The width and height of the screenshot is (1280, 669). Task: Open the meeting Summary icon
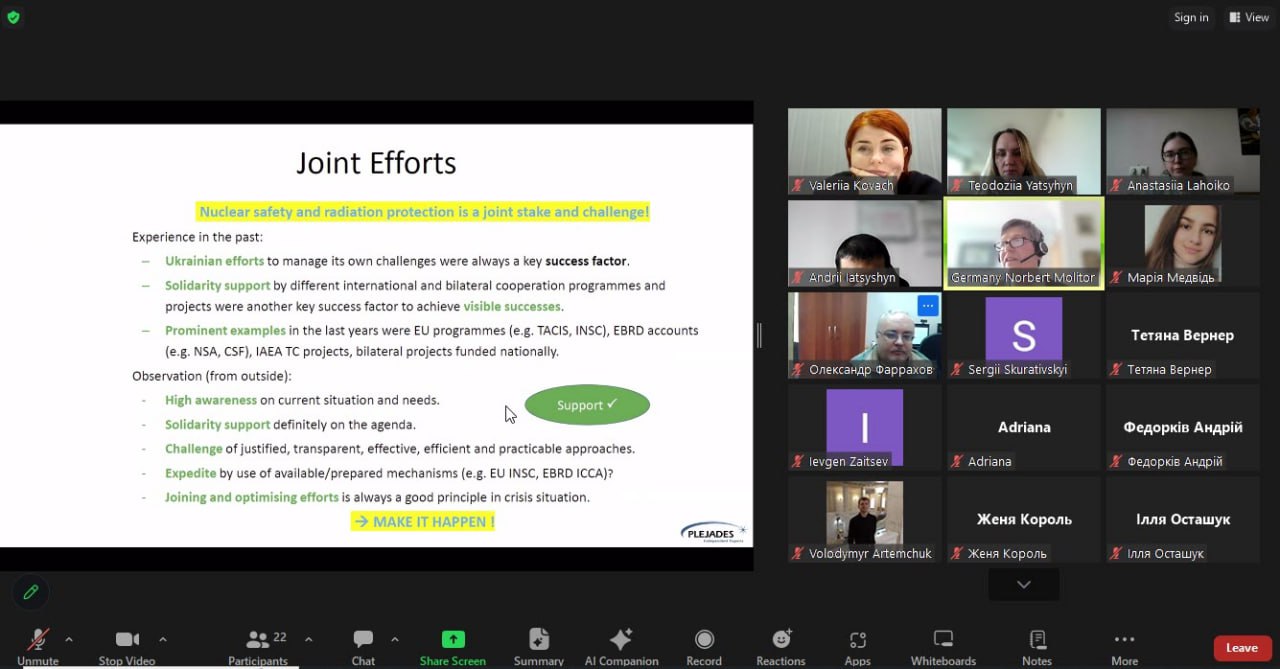539,640
